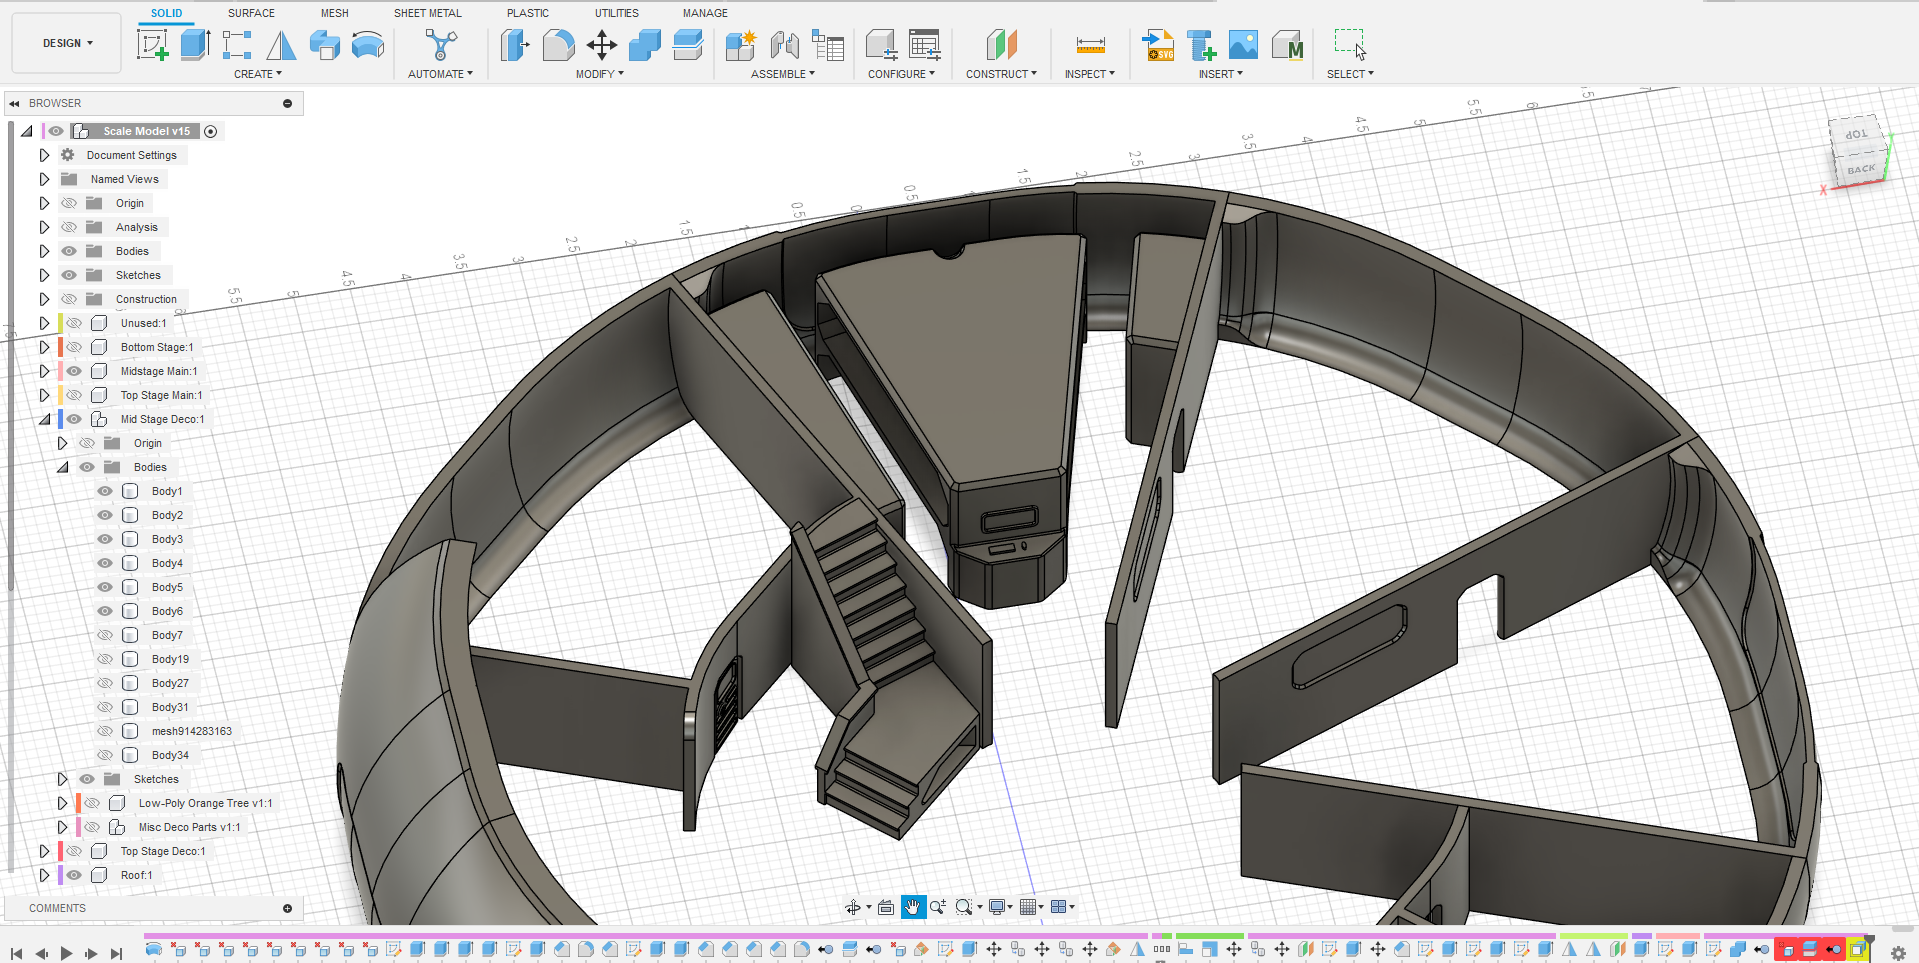Open the DESIGN workspace dropdown
Screen dimensions: 1919x963
[67, 43]
